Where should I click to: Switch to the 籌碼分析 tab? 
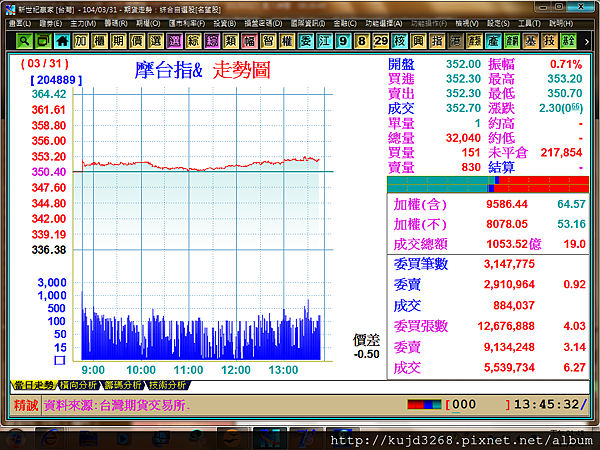click(123, 385)
